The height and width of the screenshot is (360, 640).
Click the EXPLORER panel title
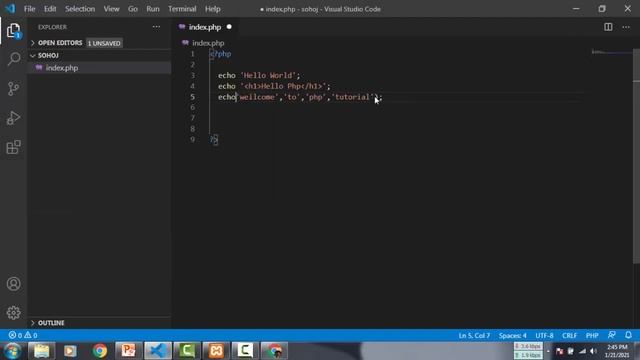coord(52,27)
